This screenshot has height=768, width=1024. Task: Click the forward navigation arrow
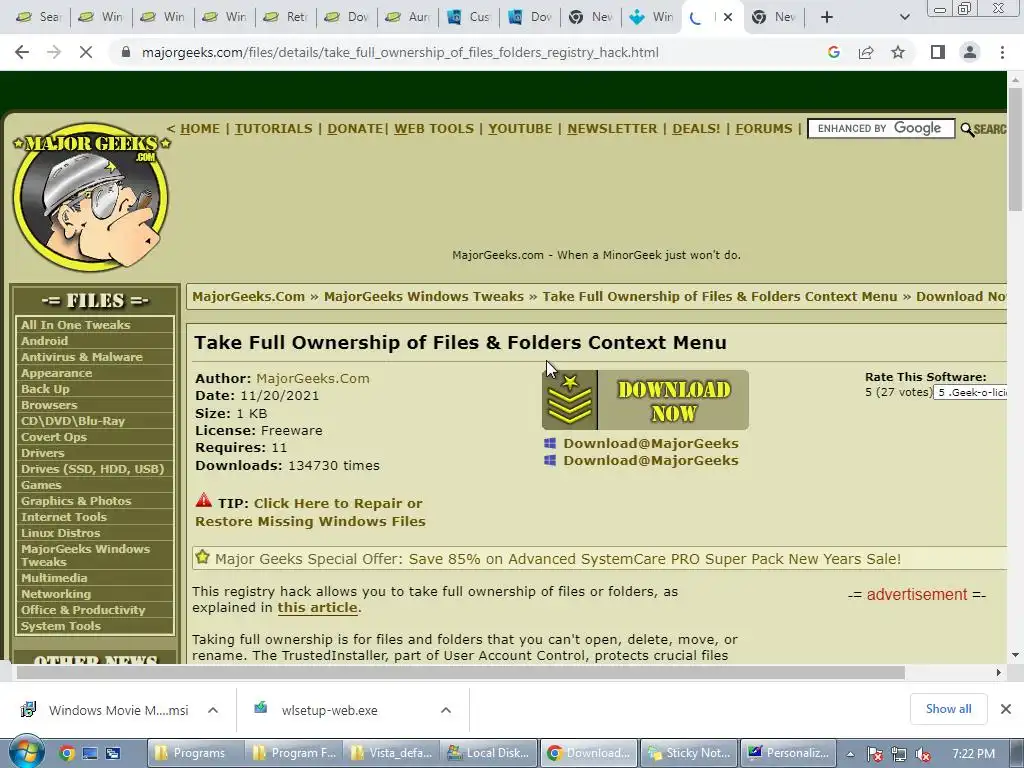tap(54, 52)
